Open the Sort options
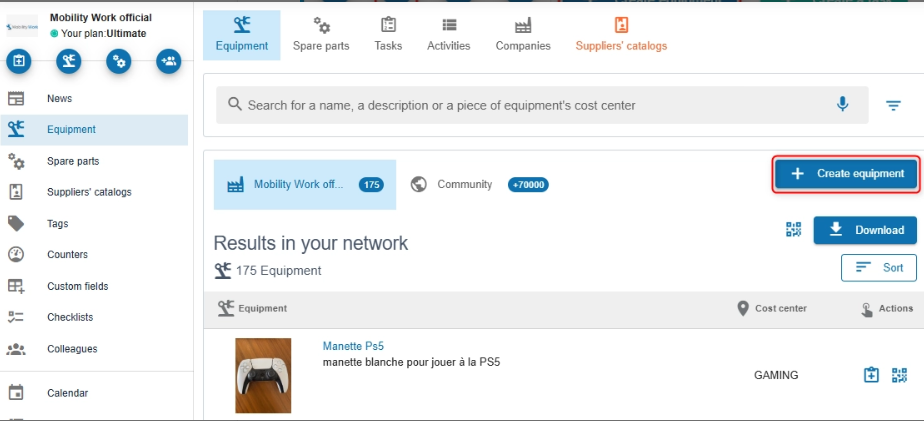Screen dimensions: 924x421 click(x=879, y=268)
